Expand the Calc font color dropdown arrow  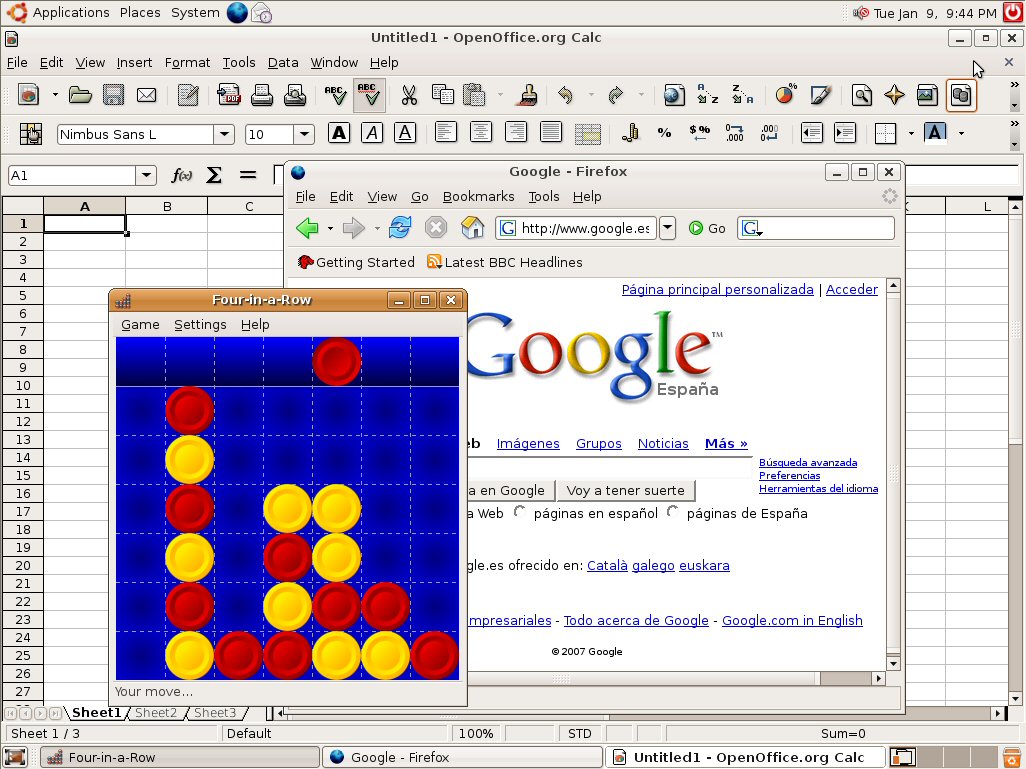961,134
